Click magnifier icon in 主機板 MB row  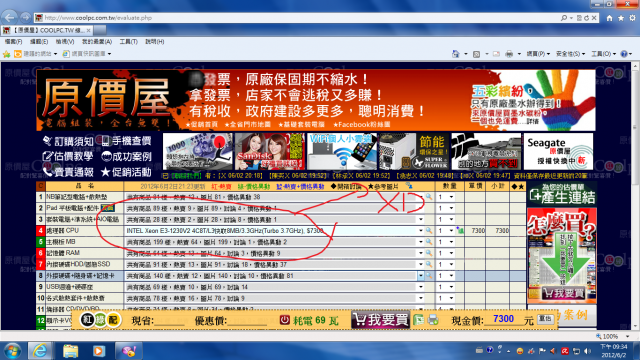(x=429, y=242)
